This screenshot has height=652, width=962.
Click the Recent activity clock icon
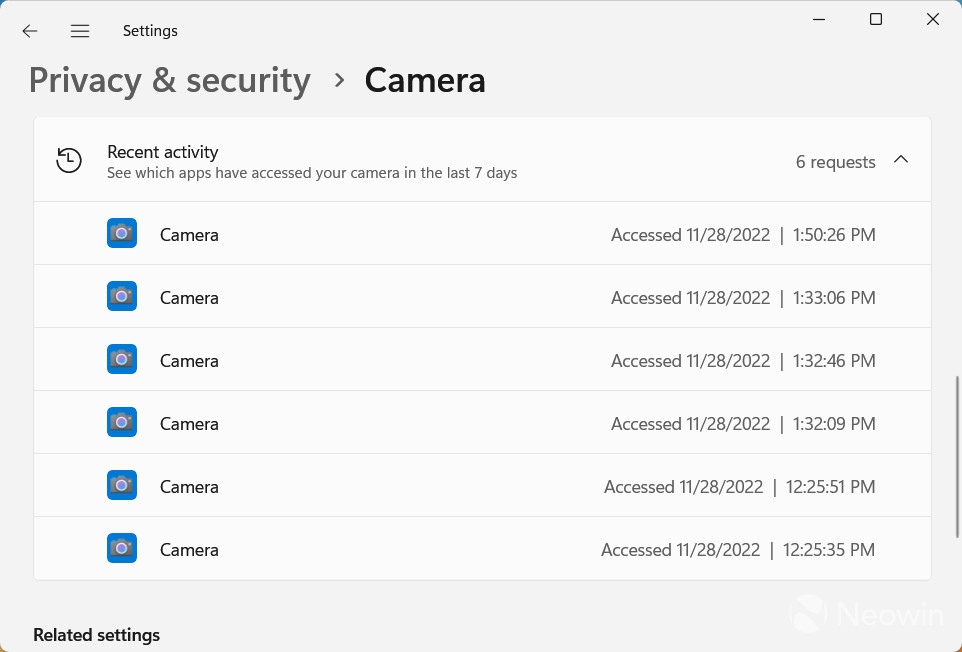click(69, 160)
